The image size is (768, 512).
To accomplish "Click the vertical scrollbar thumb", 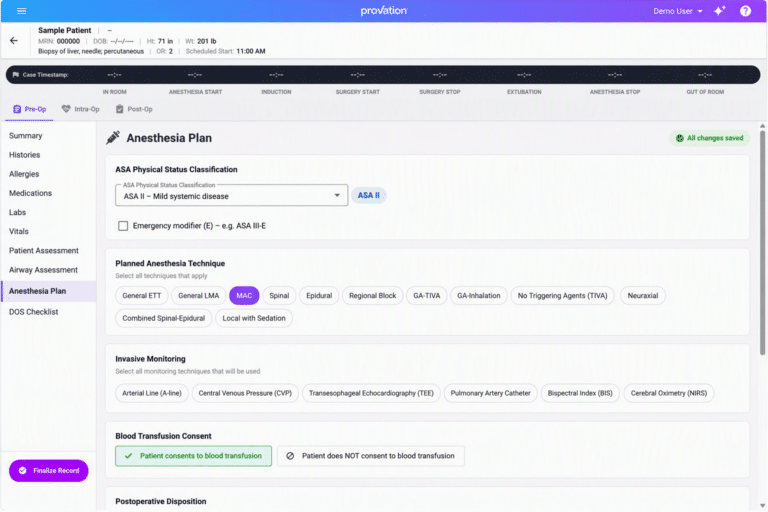I will 763,243.
